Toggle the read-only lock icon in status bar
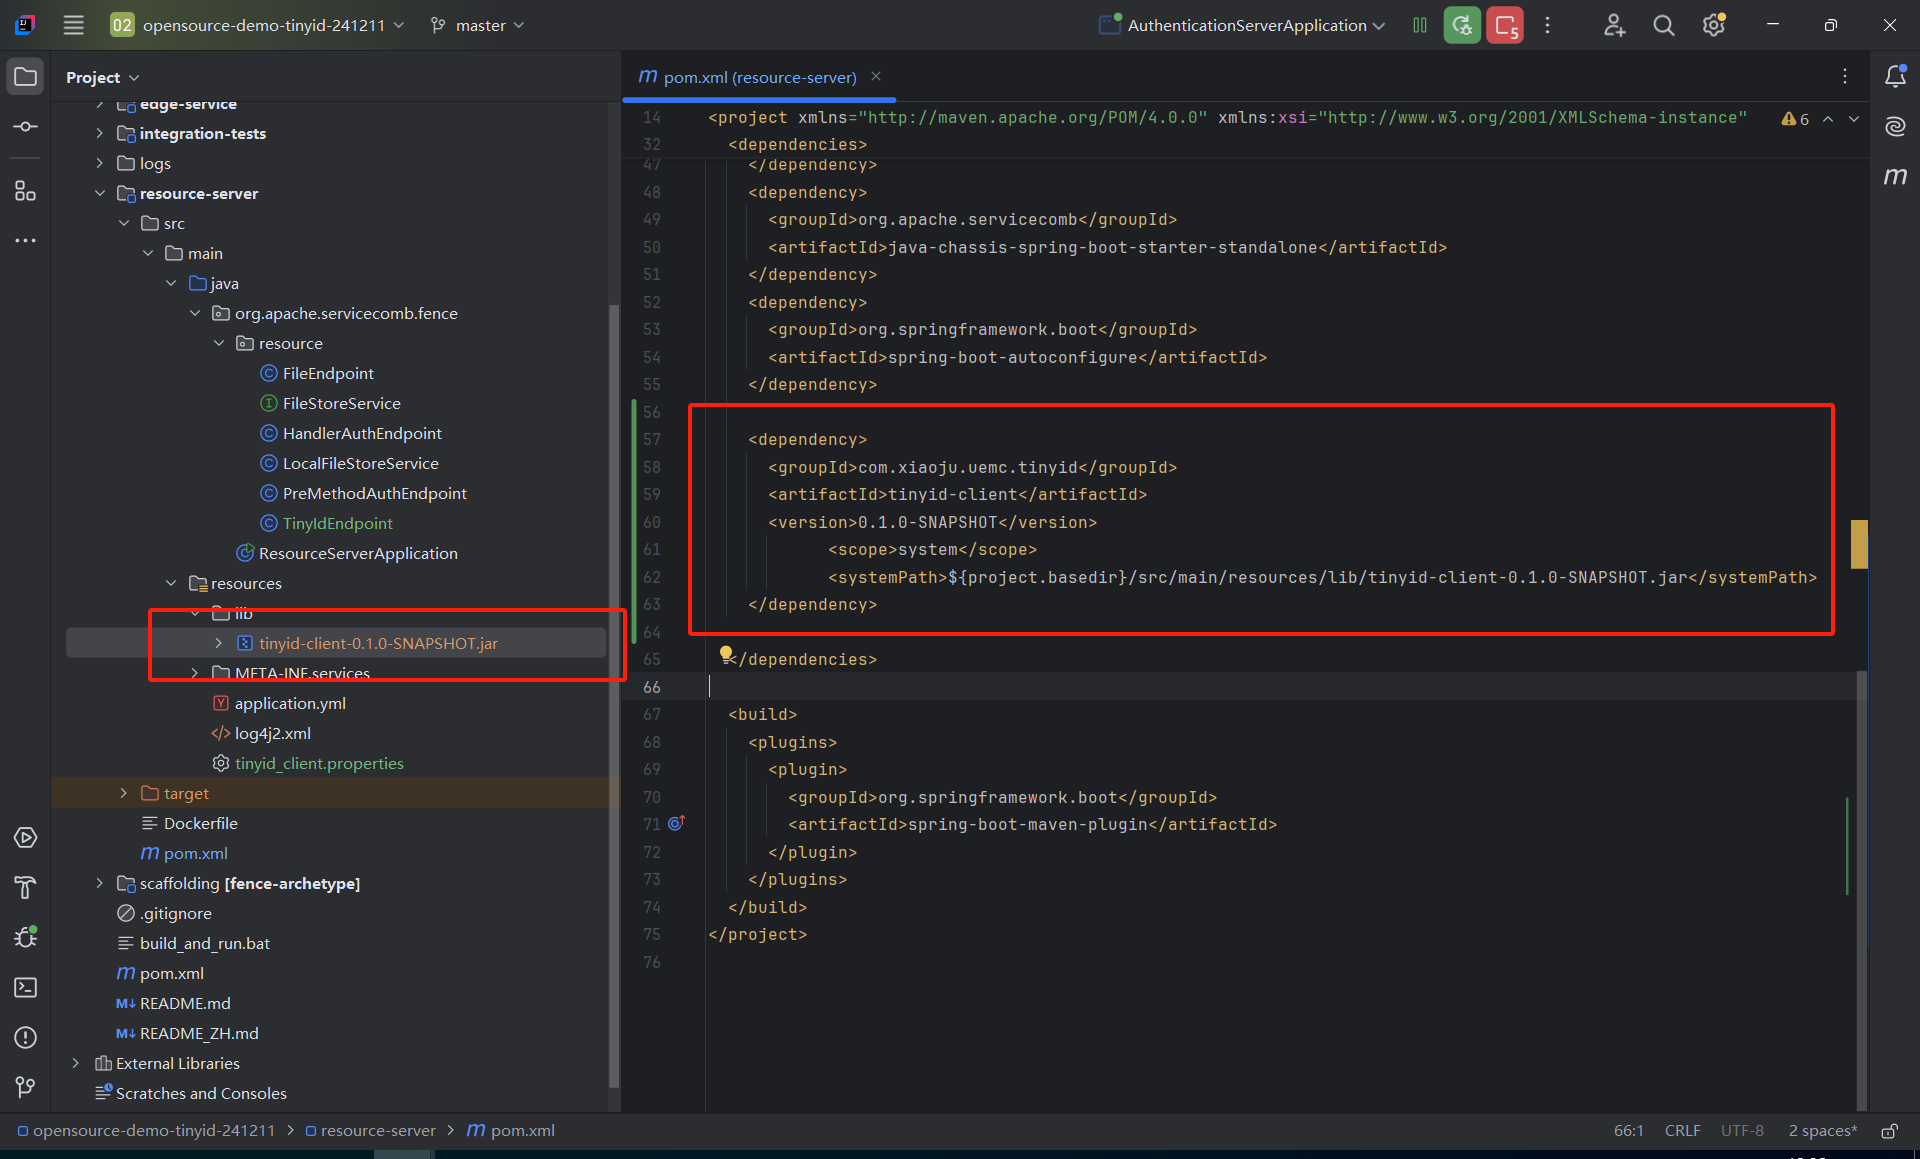The height and width of the screenshot is (1159, 1920). (1889, 1131)
